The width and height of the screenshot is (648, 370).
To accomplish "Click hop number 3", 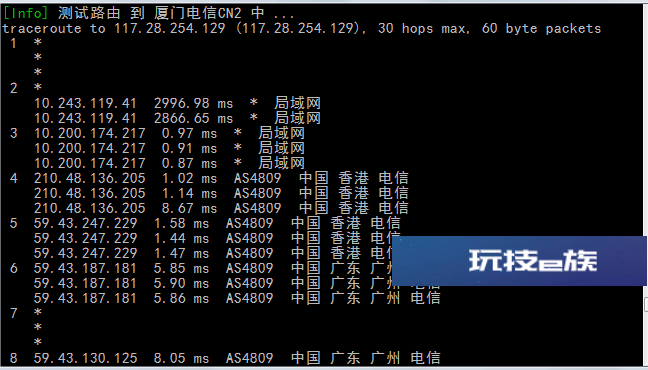I will (x=14, y=133).
